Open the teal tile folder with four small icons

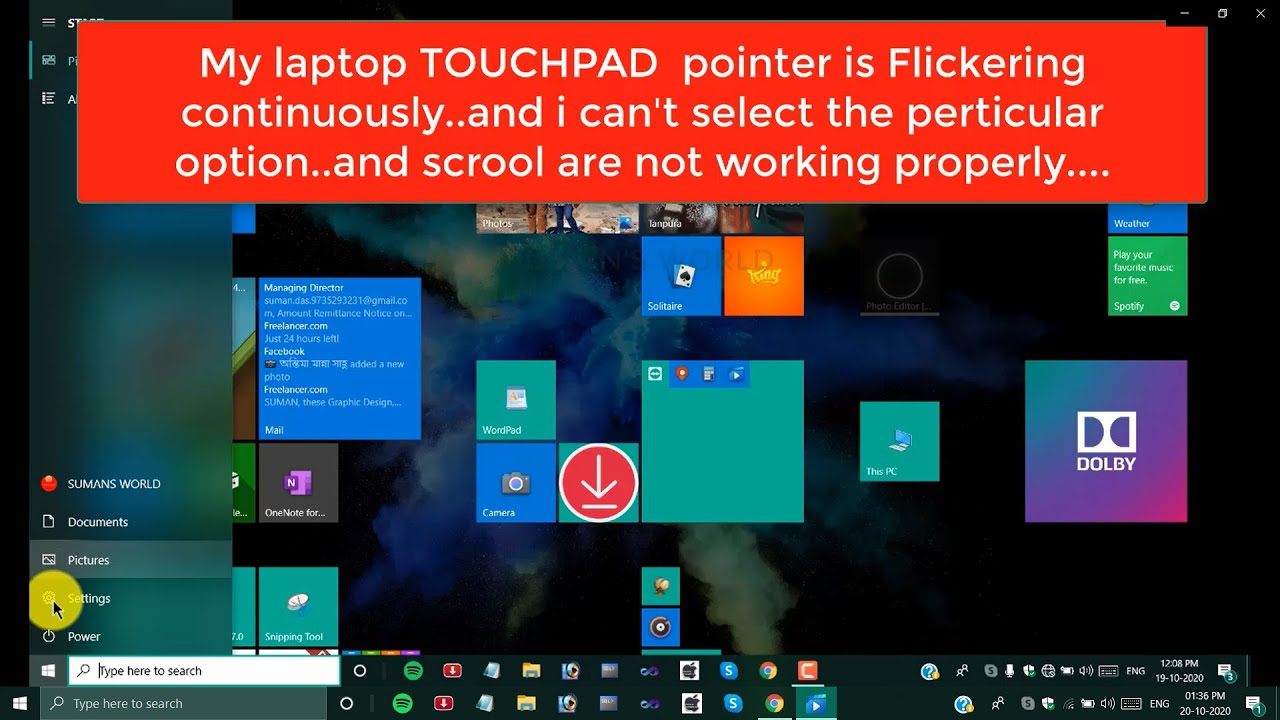click(722, 441)
